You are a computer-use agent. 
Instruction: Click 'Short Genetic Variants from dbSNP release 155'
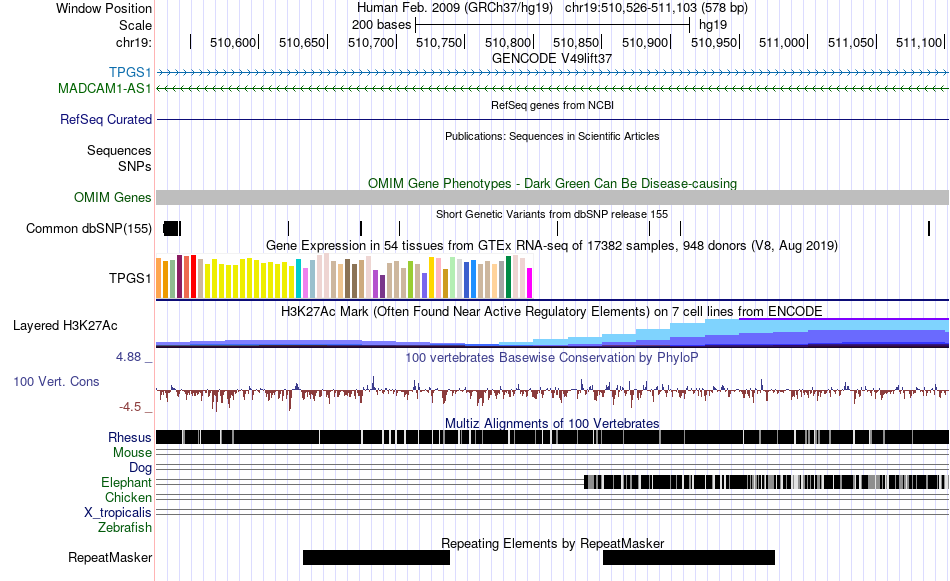(x=552, y=214)
